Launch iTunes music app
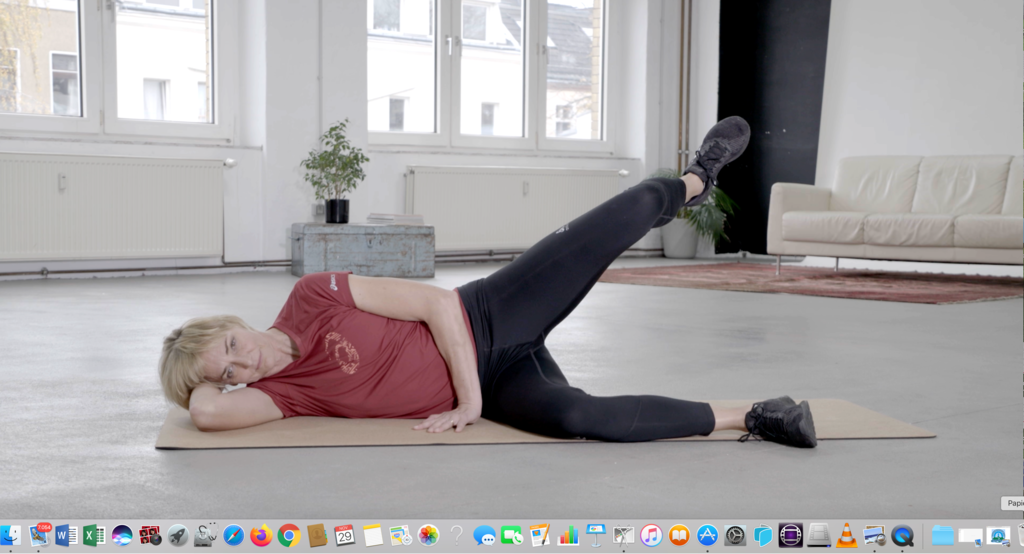 tap(651, 535)
